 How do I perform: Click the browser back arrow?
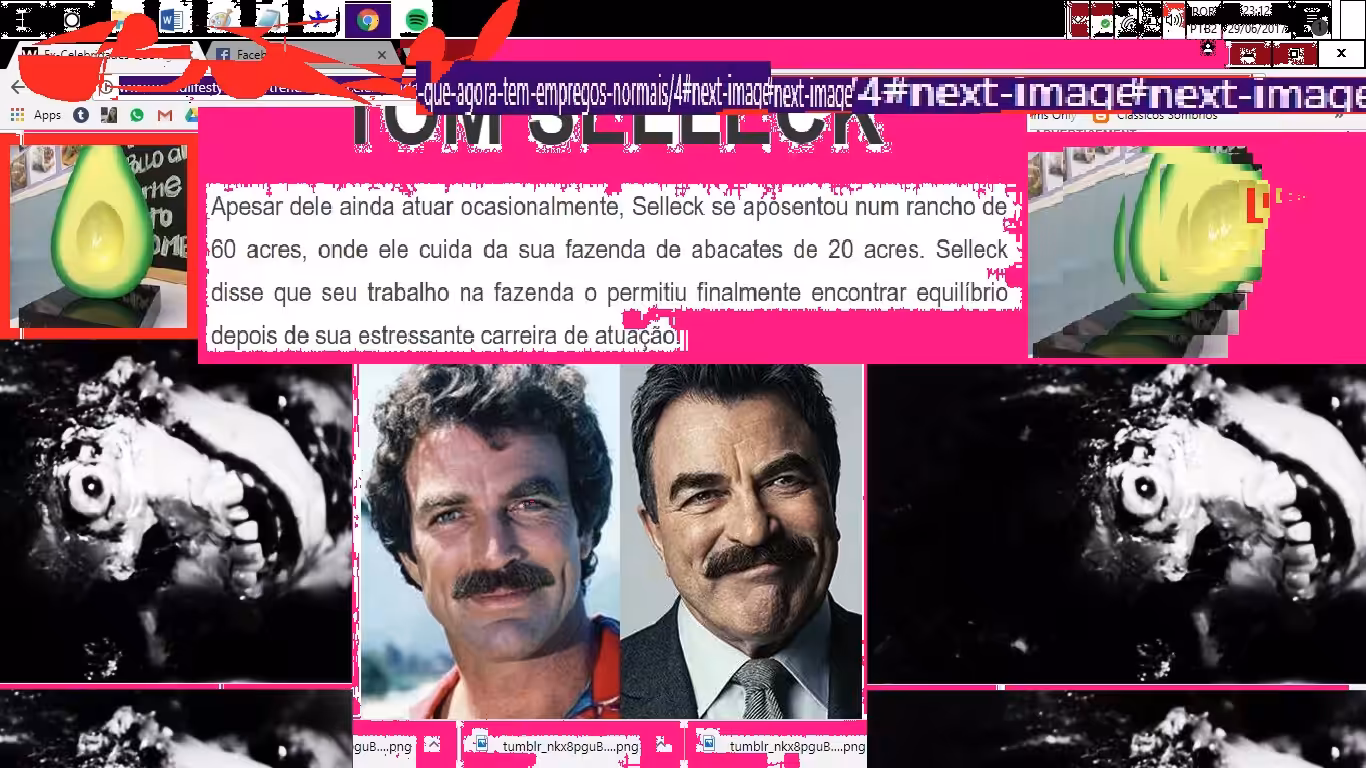point(17,87)
